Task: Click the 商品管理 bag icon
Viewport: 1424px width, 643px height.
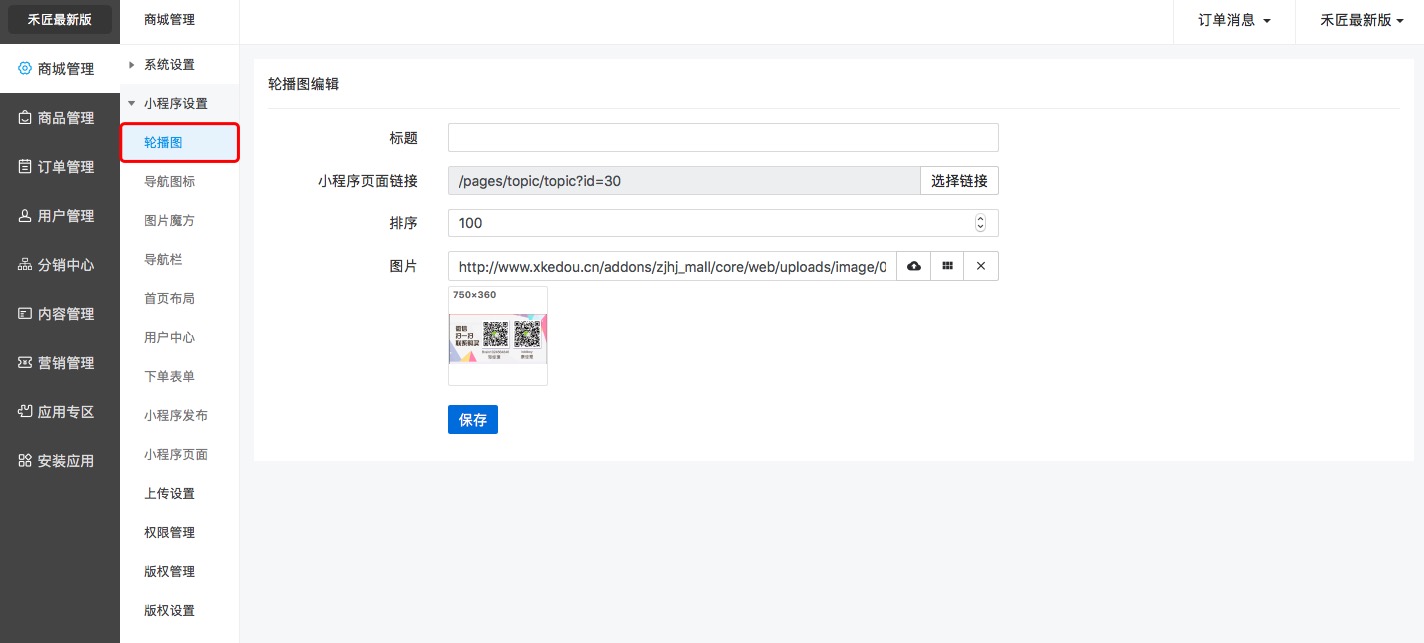Action: 25,118
